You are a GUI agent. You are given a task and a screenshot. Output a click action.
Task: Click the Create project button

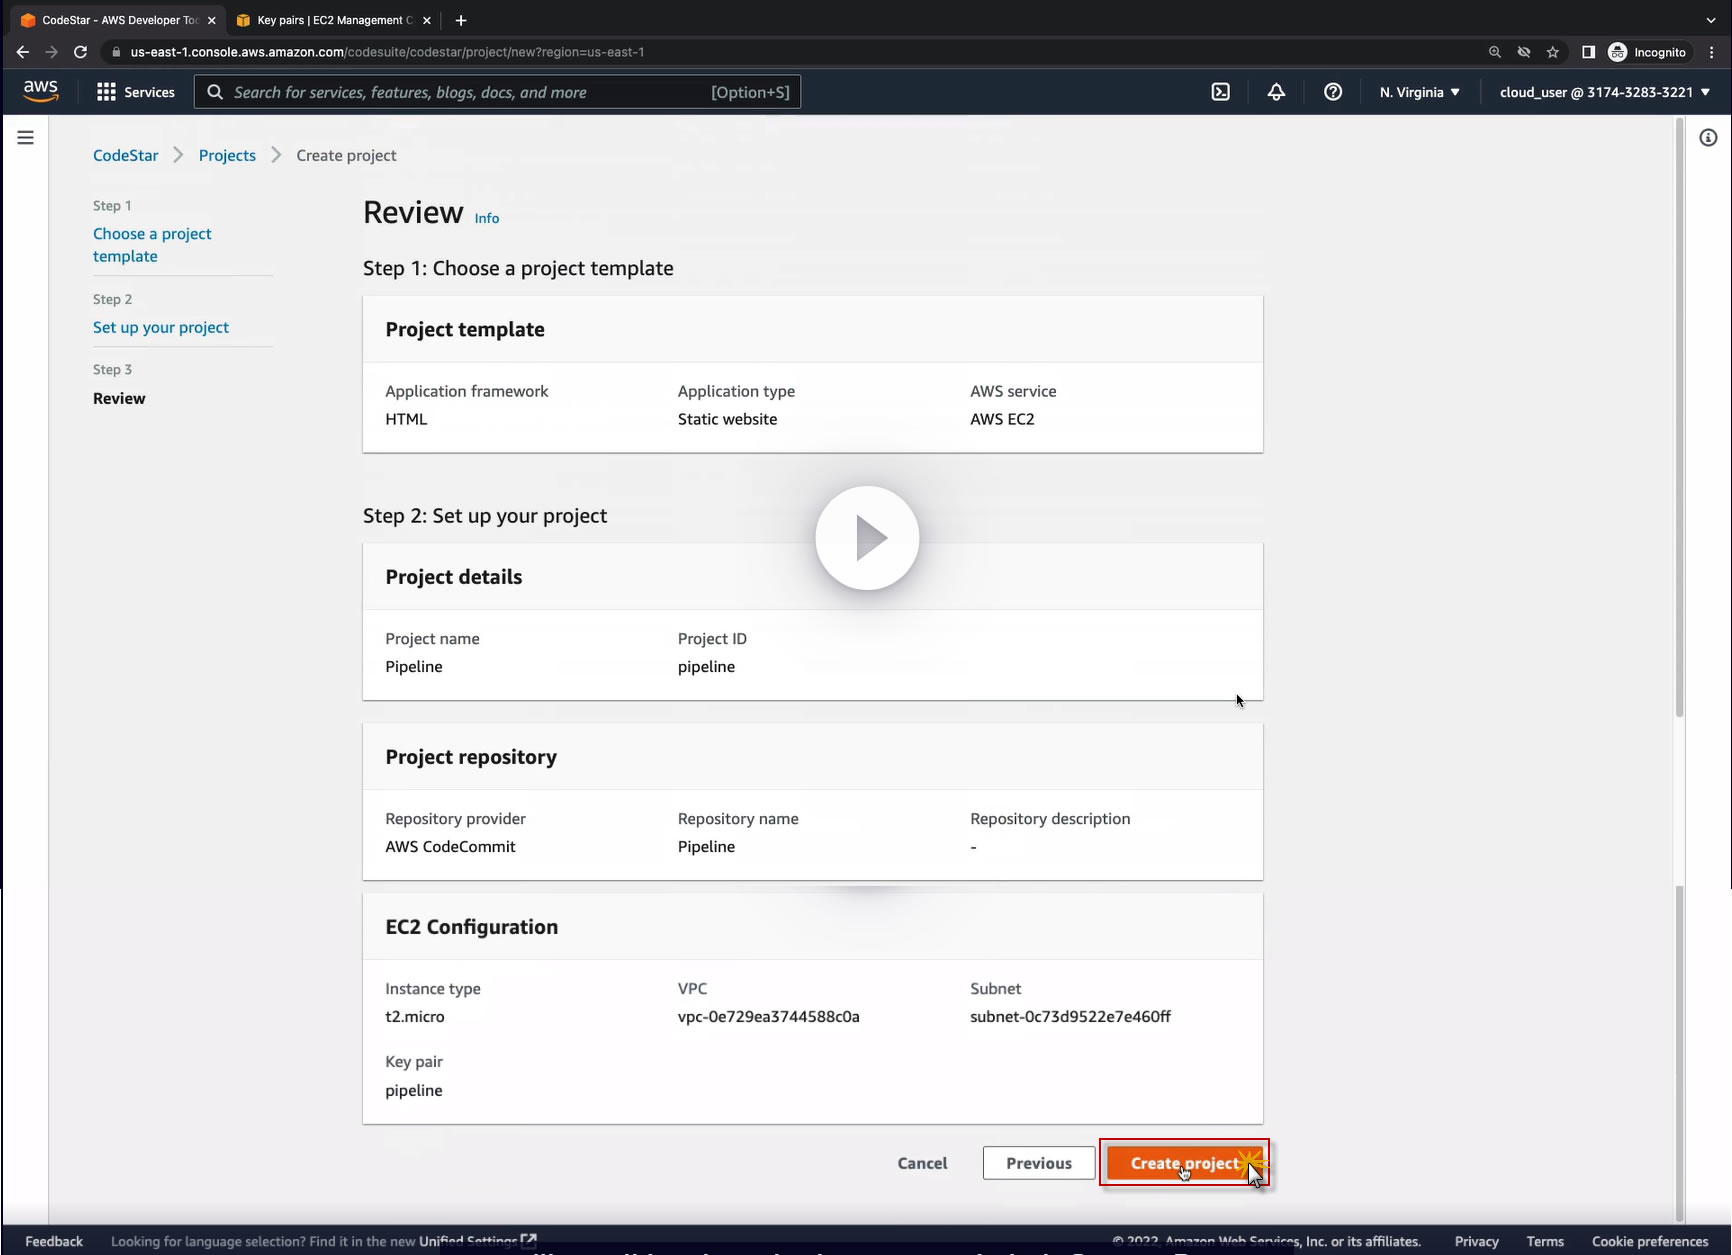pos(1184,1163)
